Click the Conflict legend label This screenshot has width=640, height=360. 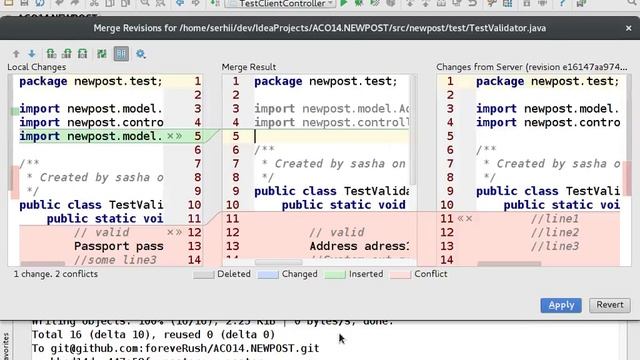(431, 274)
